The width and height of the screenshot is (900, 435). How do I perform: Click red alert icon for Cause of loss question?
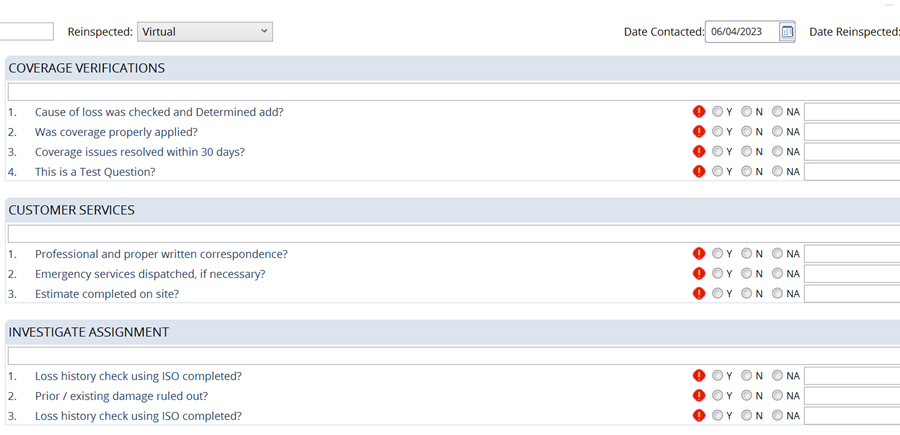click(x=699, y=112)
